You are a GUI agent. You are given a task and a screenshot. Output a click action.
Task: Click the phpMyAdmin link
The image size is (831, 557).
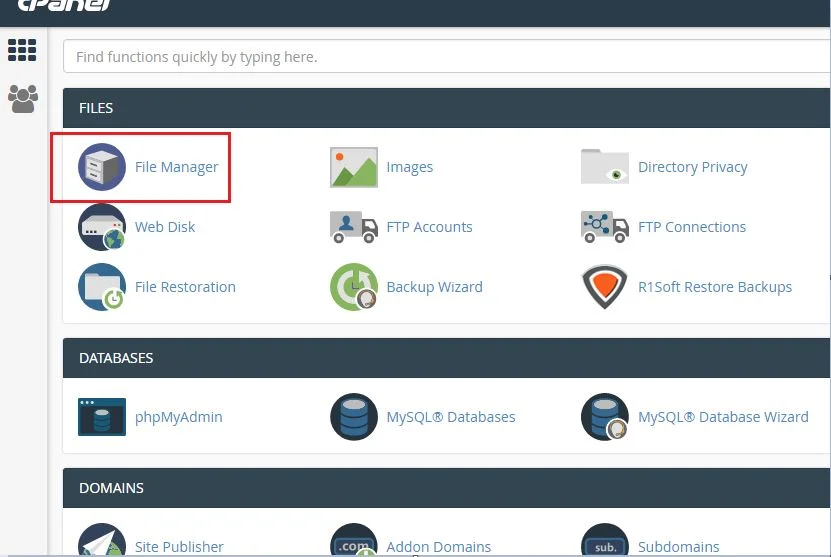tap(179, 417)
